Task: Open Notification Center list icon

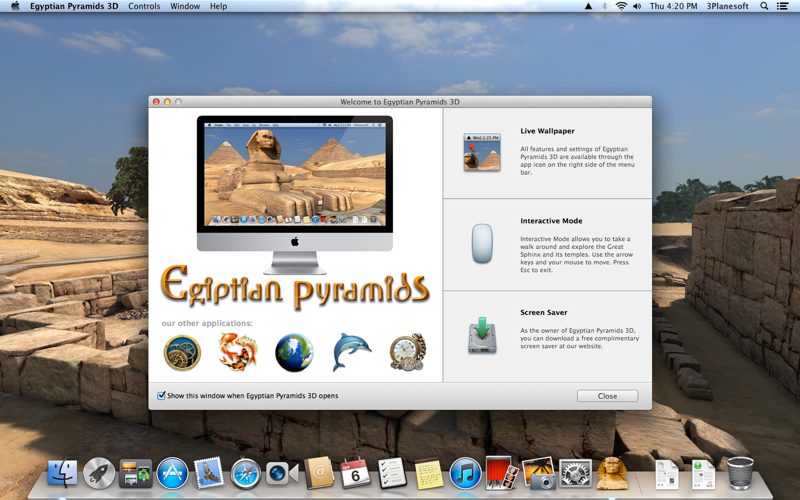Action: click(782, 6)
